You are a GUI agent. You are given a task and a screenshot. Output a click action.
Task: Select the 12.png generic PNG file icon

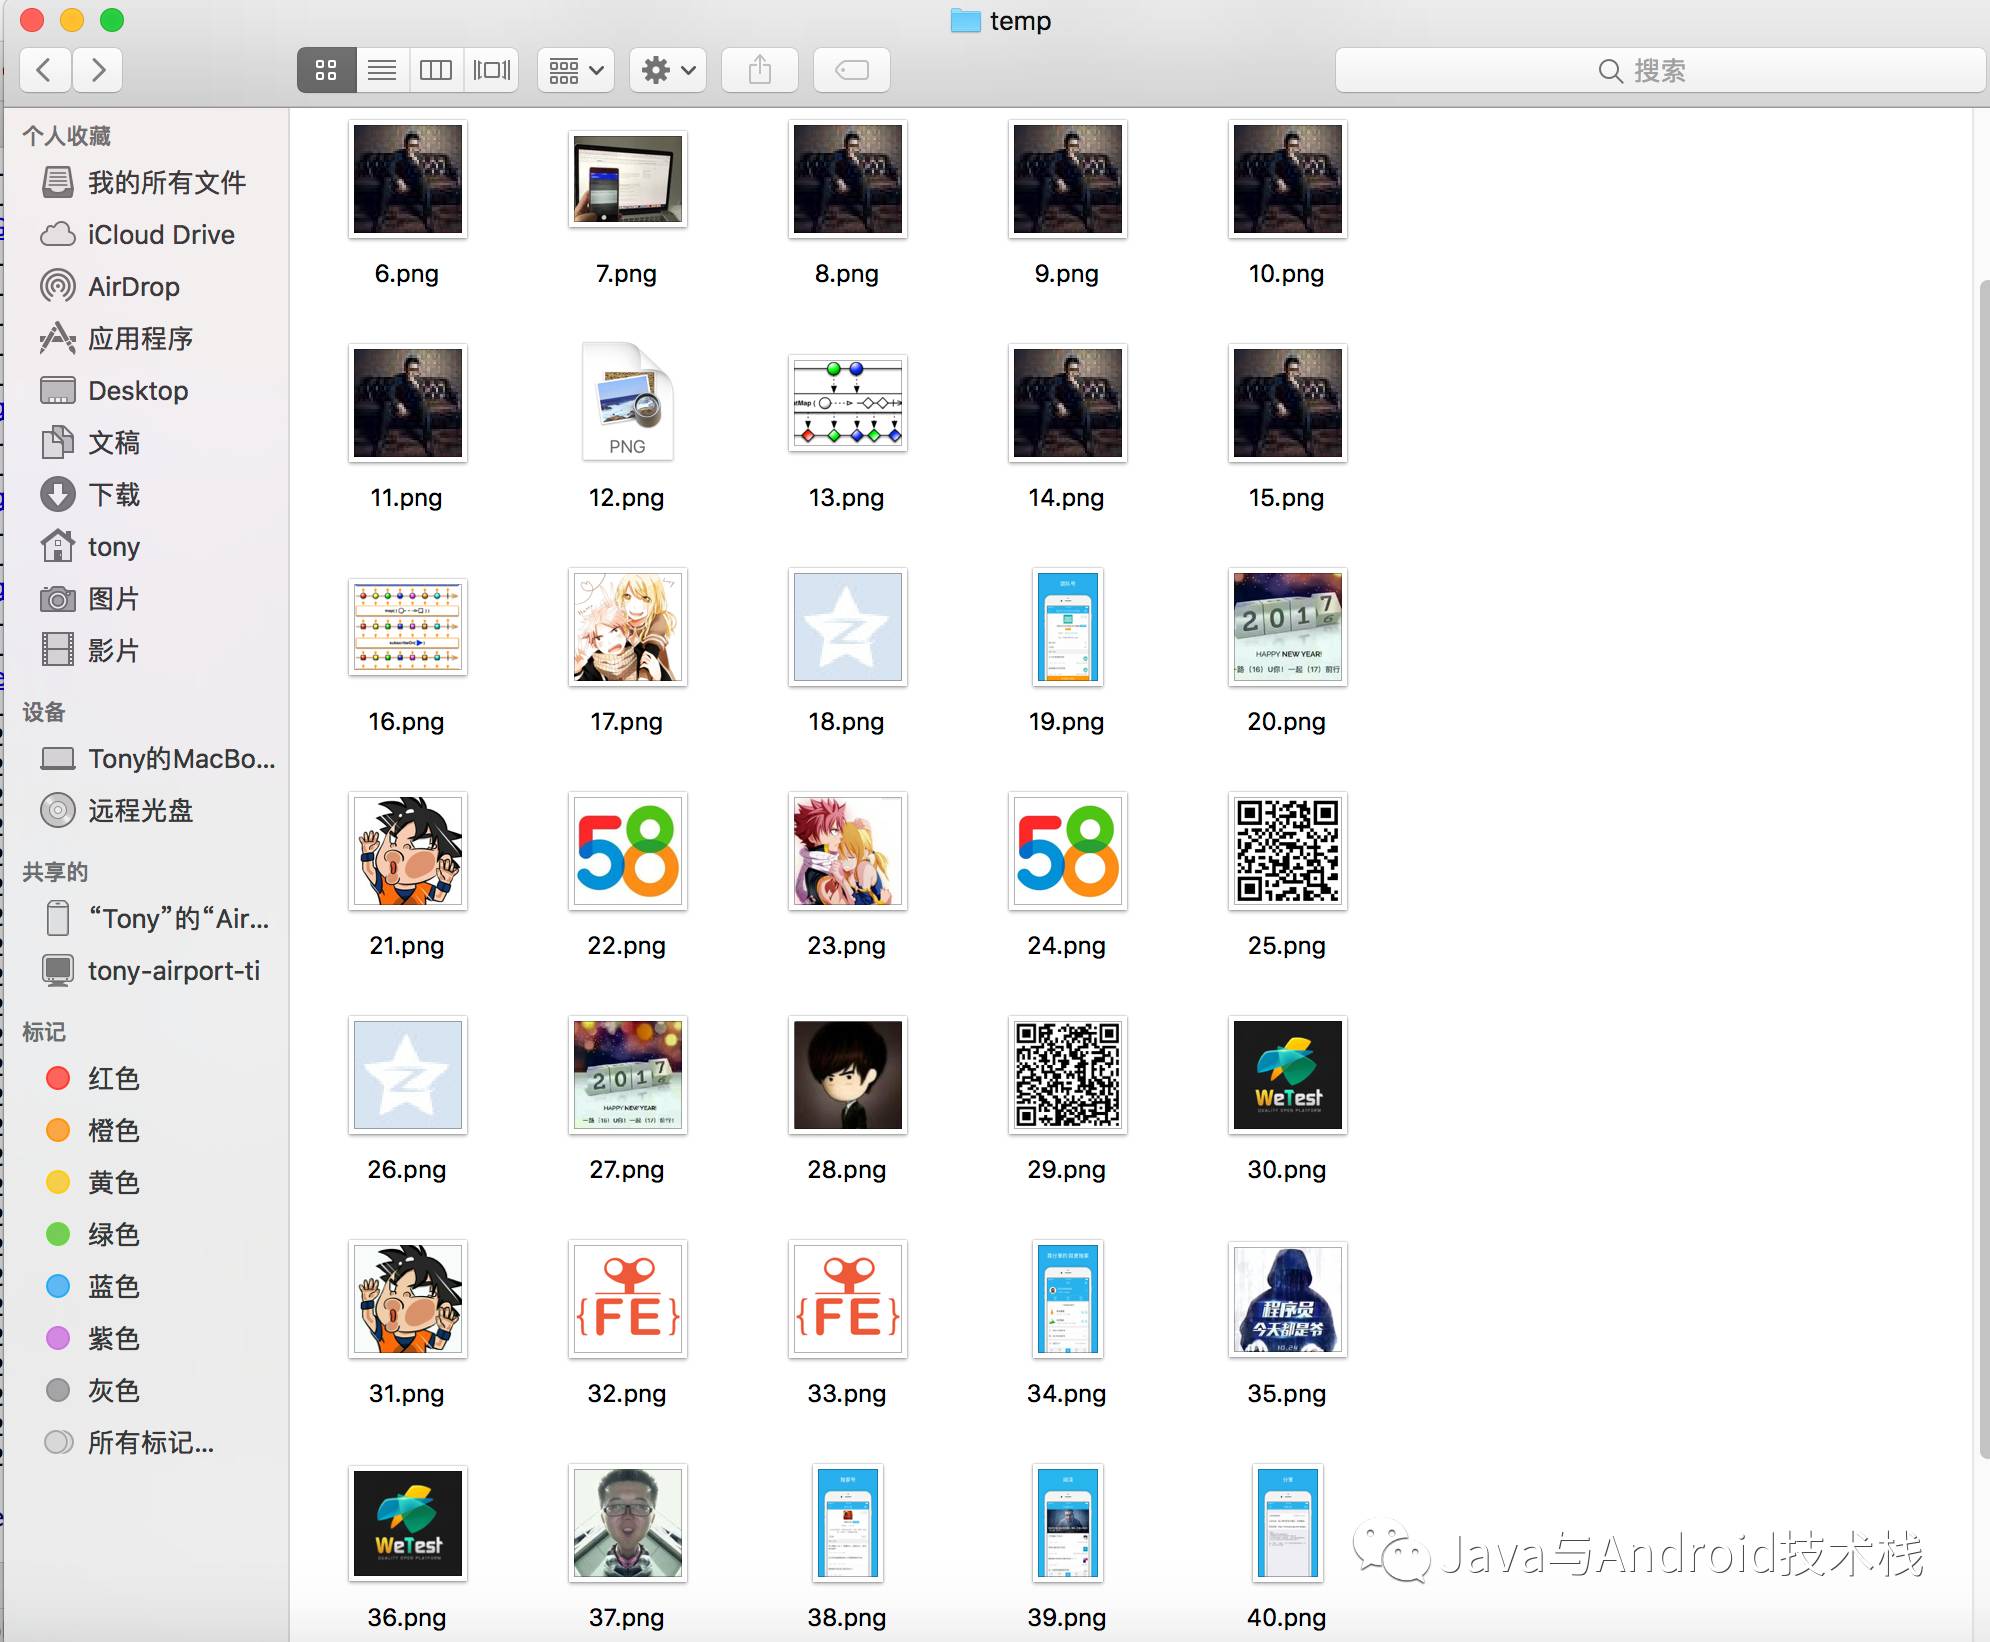pyautogui.click(x=628, y=402)
